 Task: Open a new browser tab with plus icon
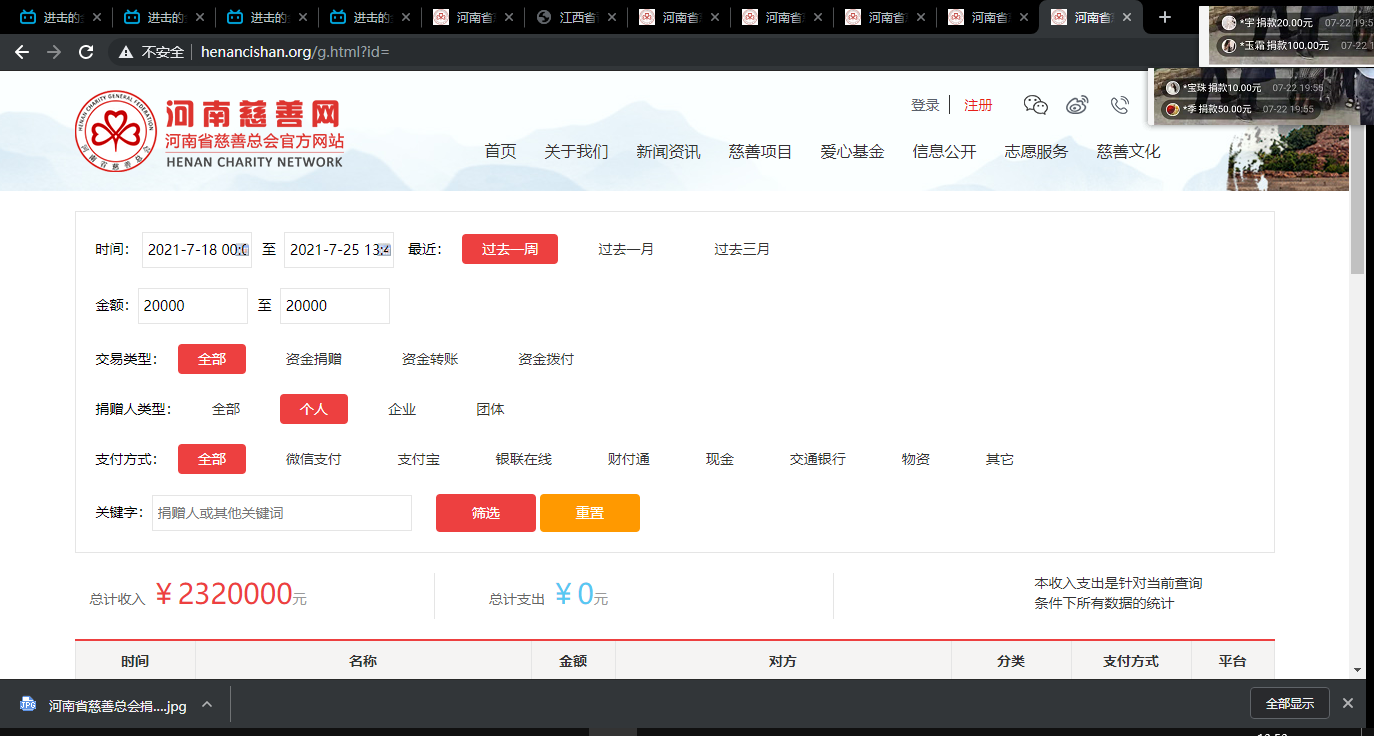(1164, 17)
